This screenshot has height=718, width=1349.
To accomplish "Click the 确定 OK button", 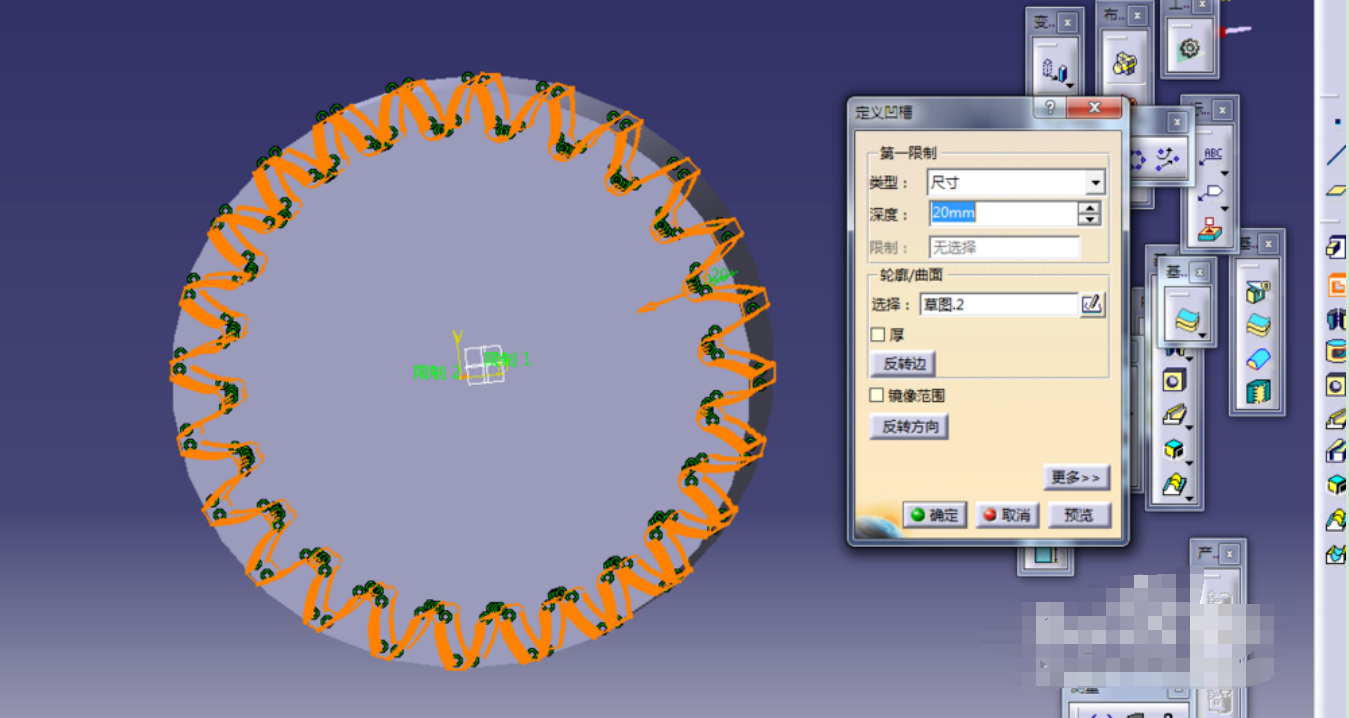I will pos(934,515).
